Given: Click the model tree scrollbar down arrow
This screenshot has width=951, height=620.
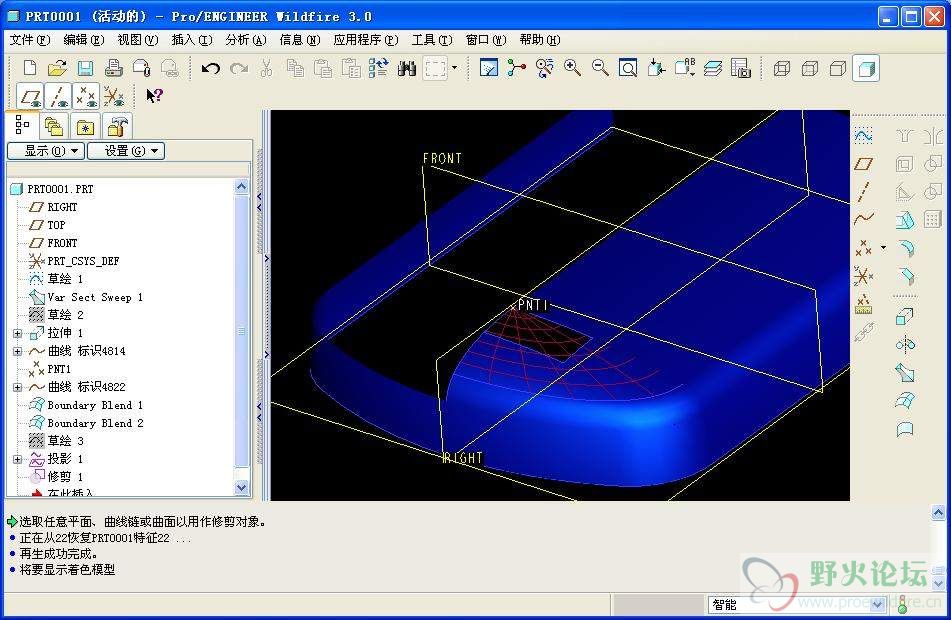Looking at the screenshot, I should pyautogui.click(x=241, y=488).
